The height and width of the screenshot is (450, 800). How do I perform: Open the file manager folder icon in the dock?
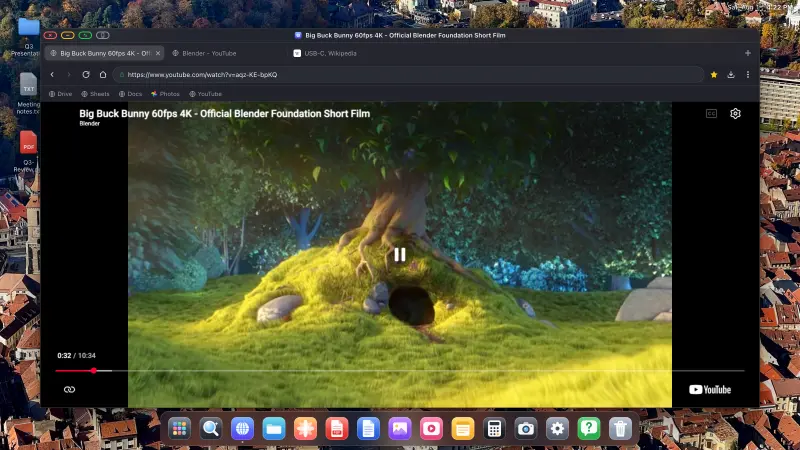pyautogui.click(x=274, y=429)
